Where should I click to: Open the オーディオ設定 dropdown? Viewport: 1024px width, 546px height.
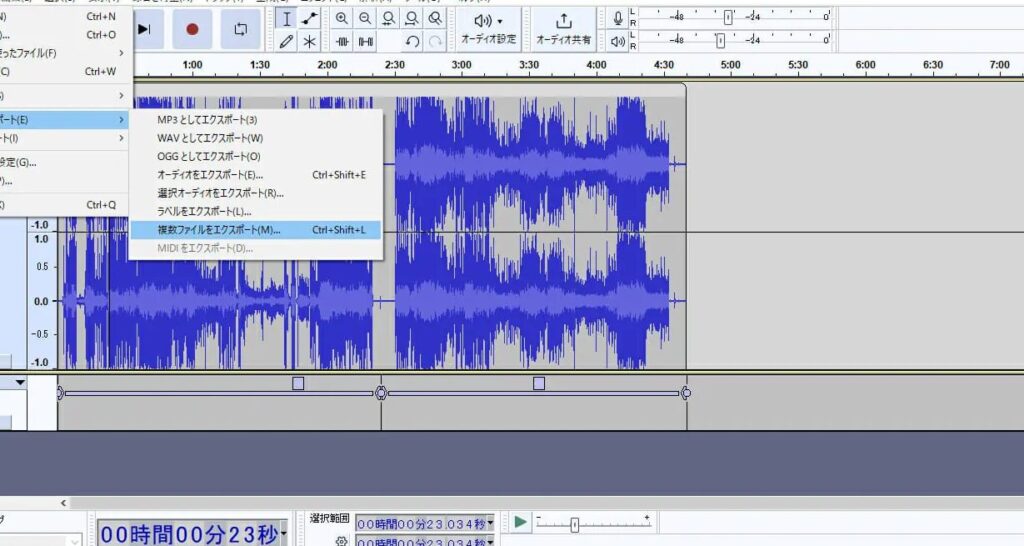(488, 28)
